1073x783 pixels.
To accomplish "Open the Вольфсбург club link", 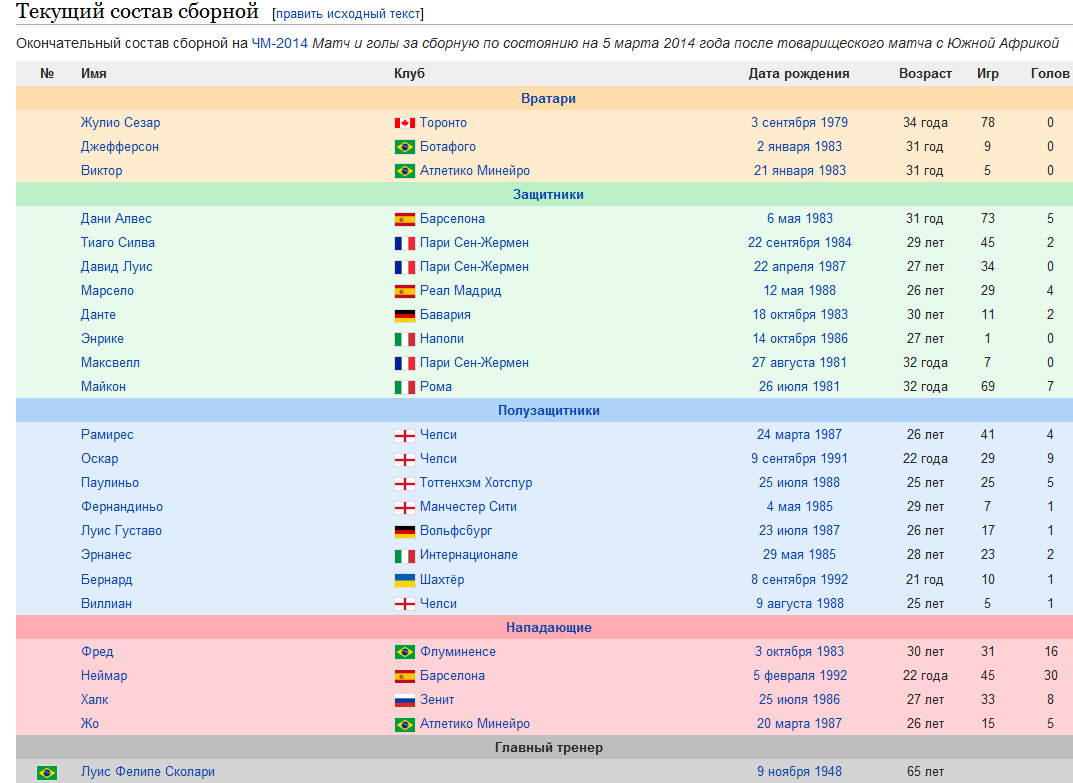I will coord(456,530).
